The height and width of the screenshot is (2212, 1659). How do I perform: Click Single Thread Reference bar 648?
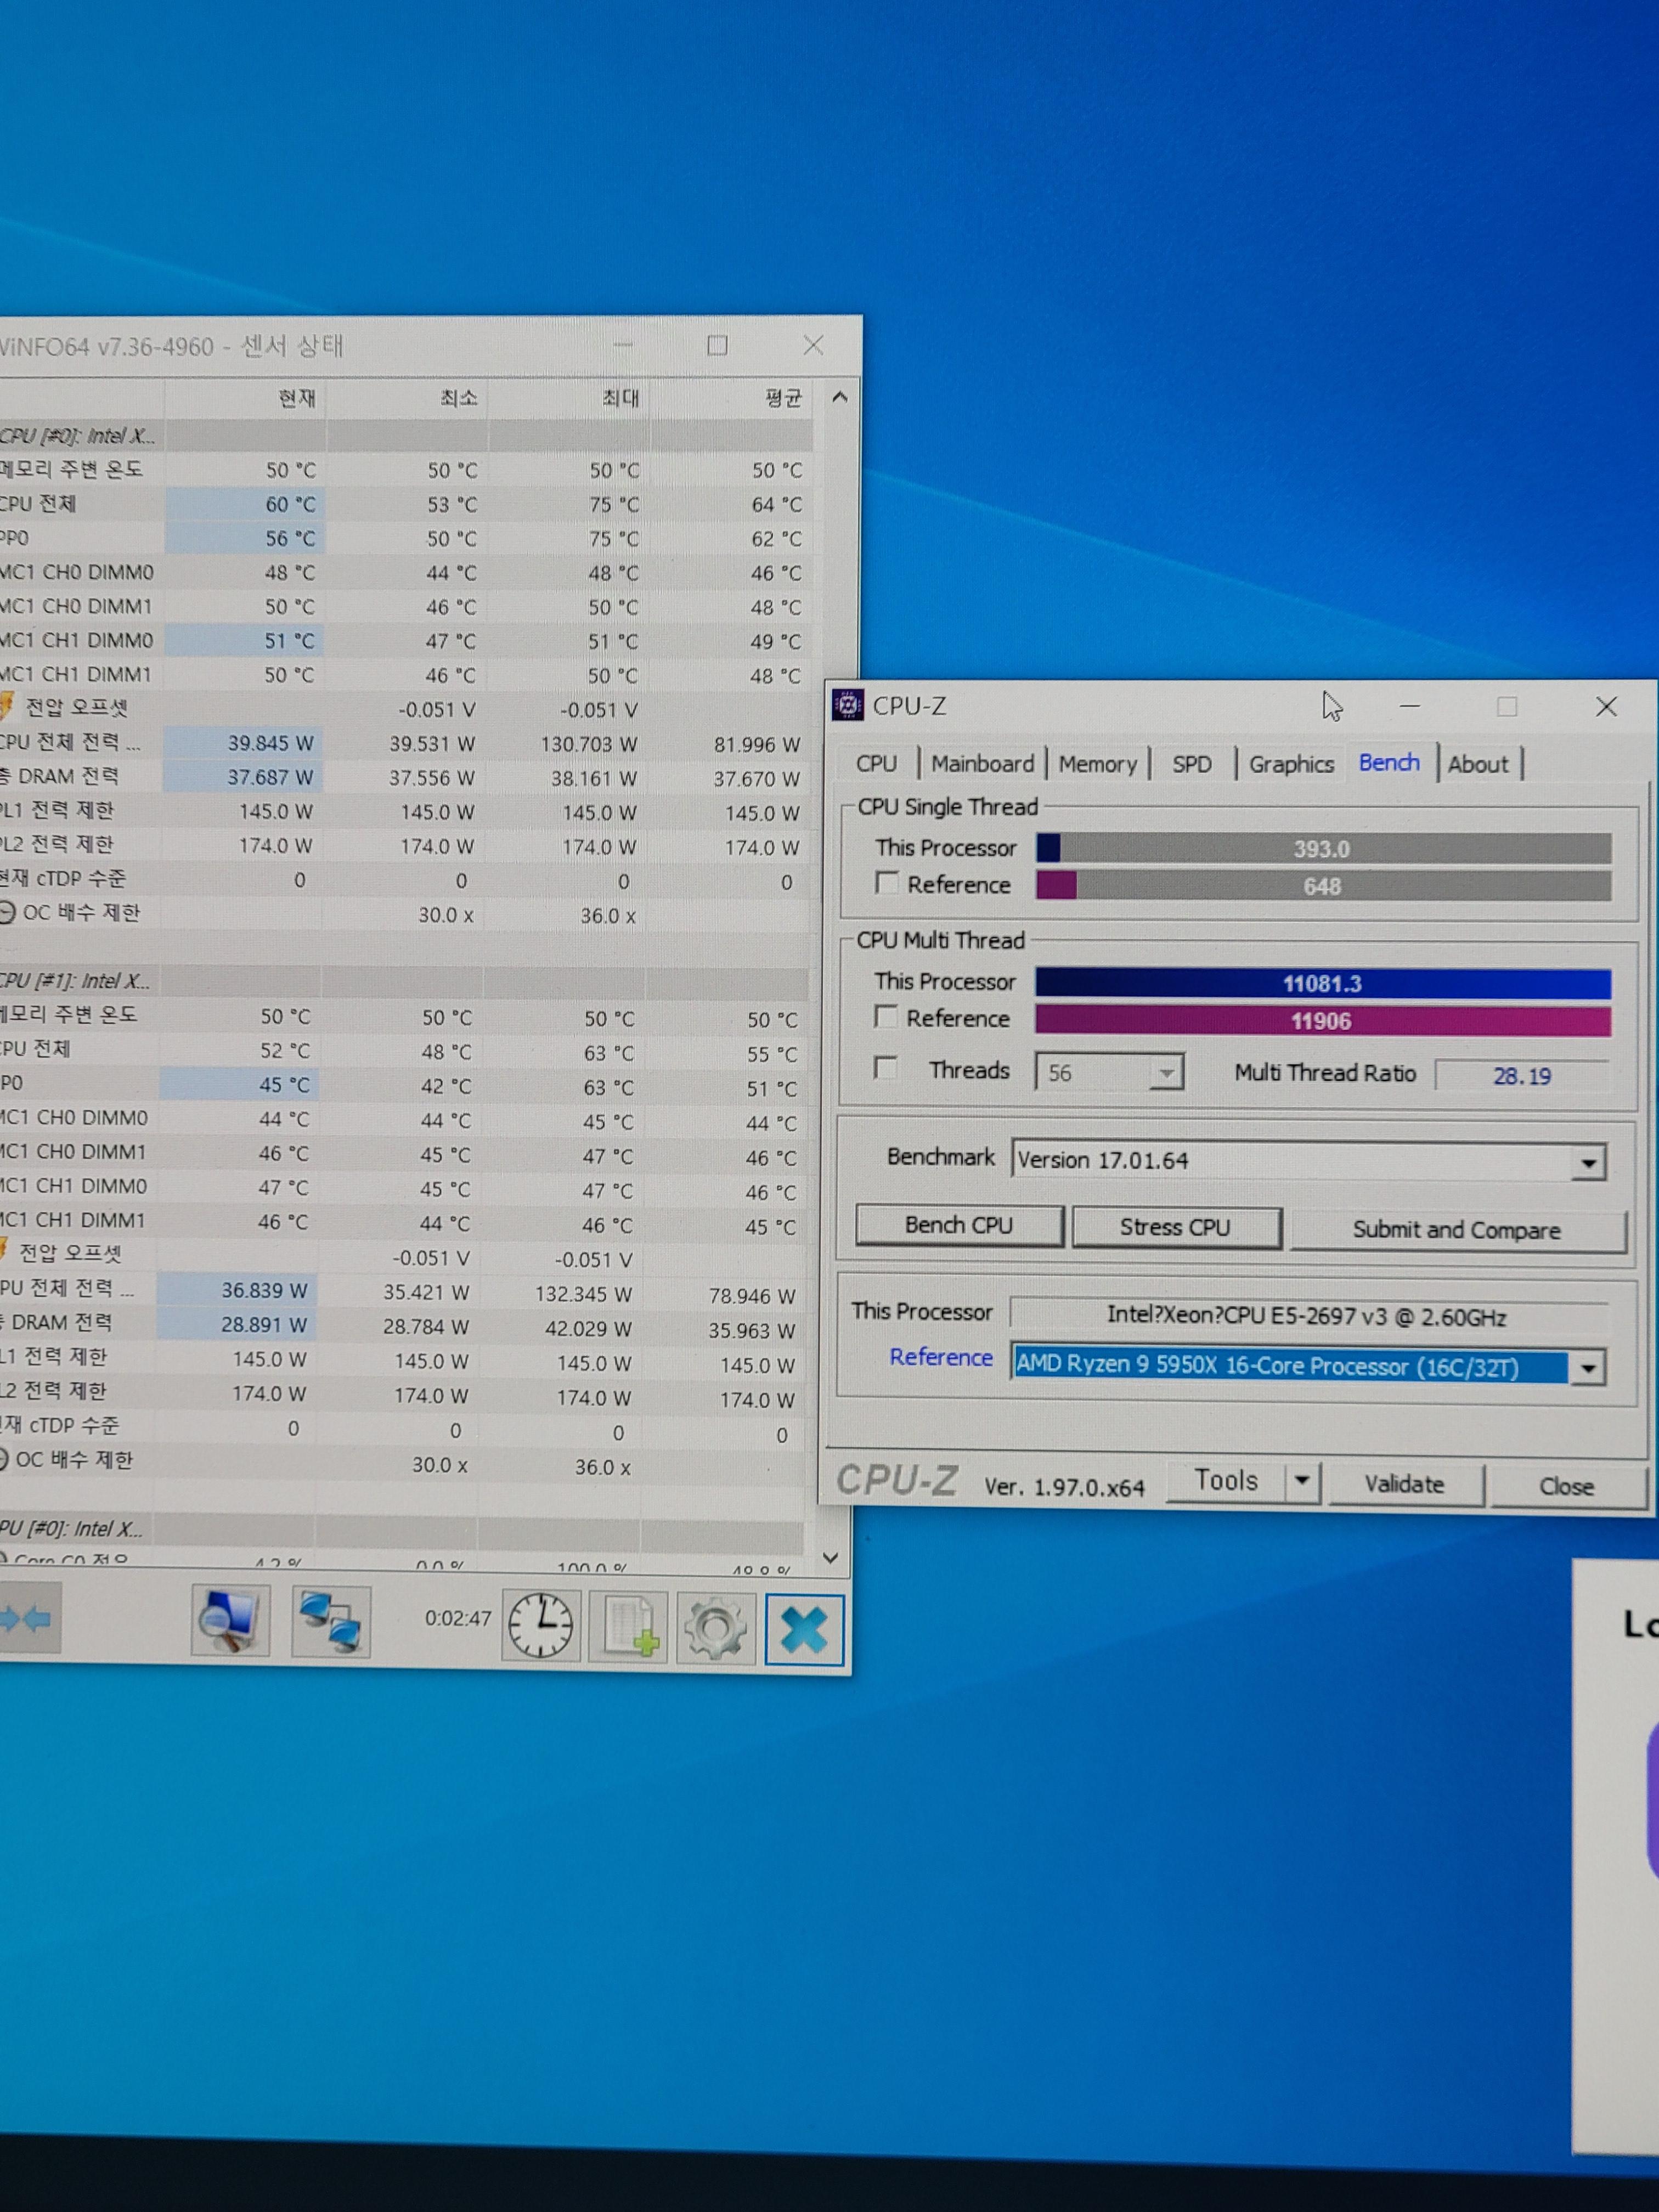click(1323, 886)
